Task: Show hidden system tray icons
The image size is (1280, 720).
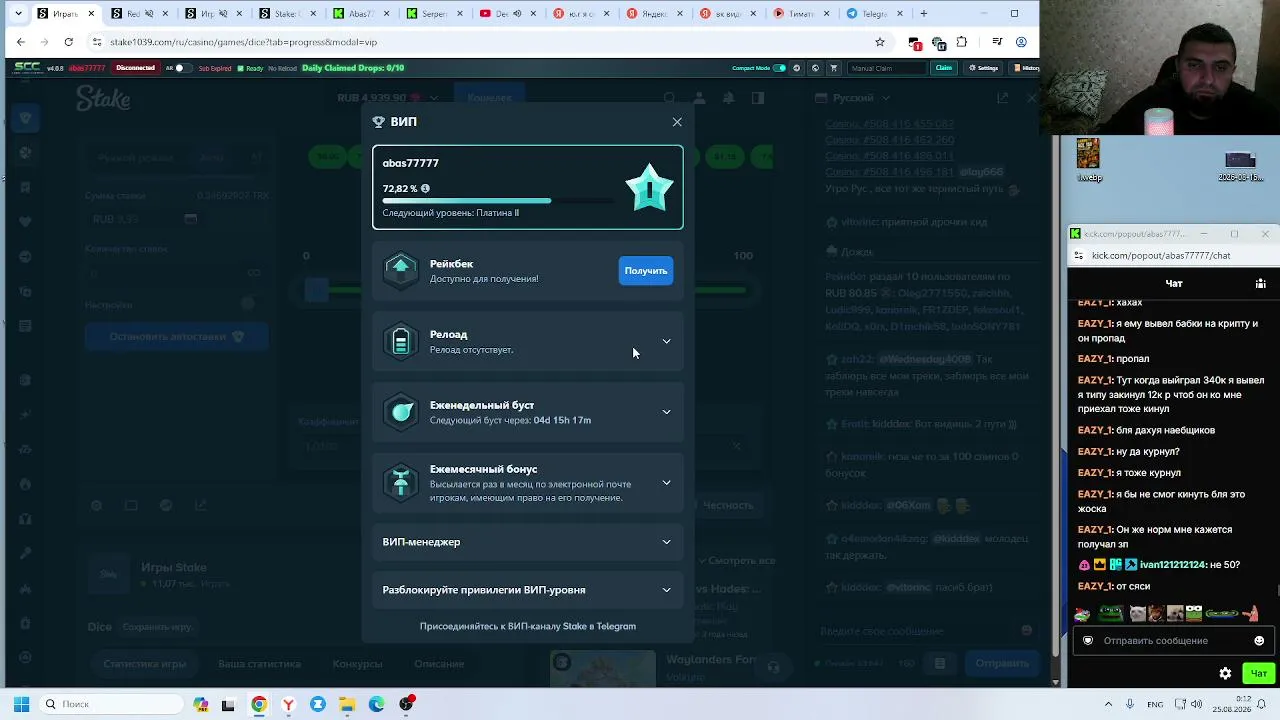Action: 1108,704
